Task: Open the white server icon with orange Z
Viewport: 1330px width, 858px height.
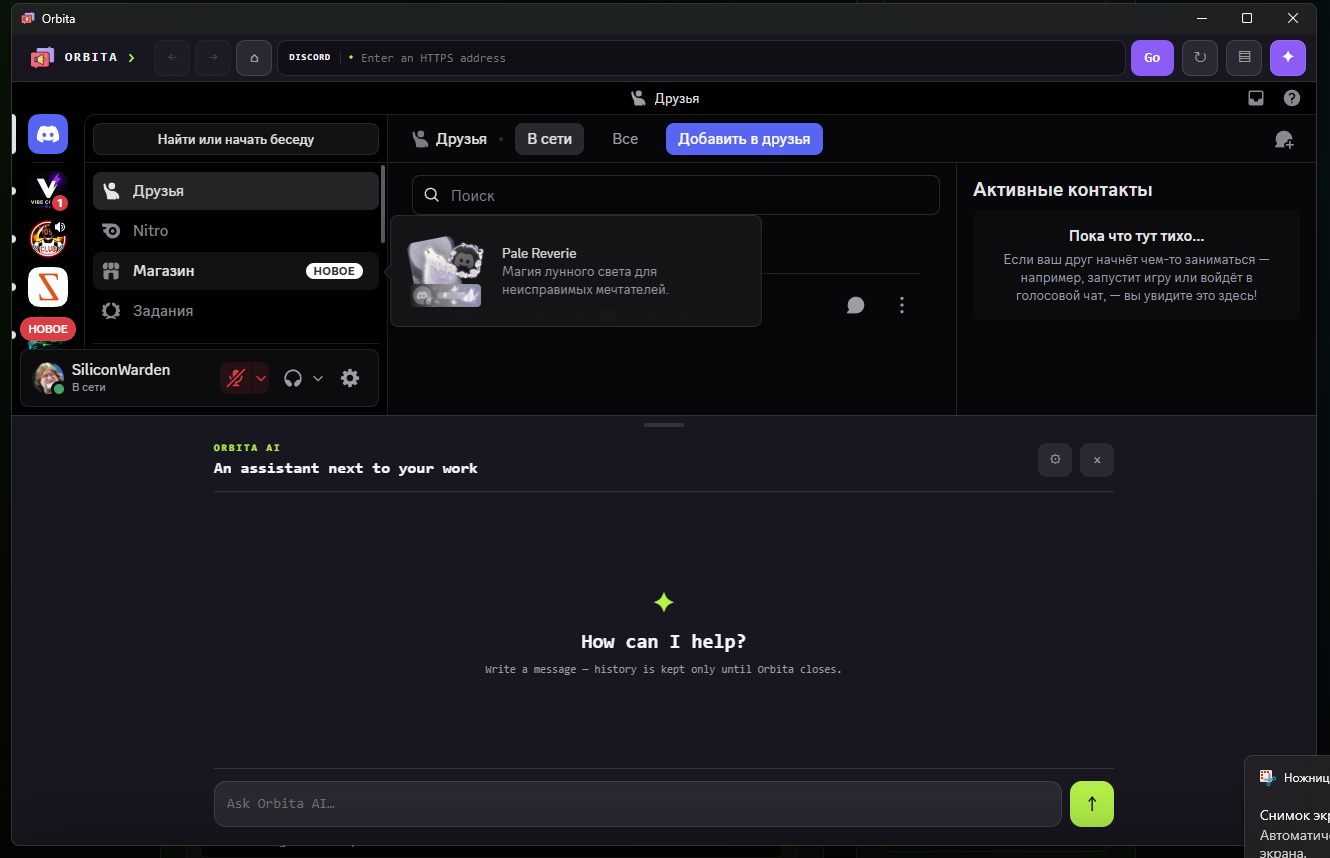Action: pos(48,287)
